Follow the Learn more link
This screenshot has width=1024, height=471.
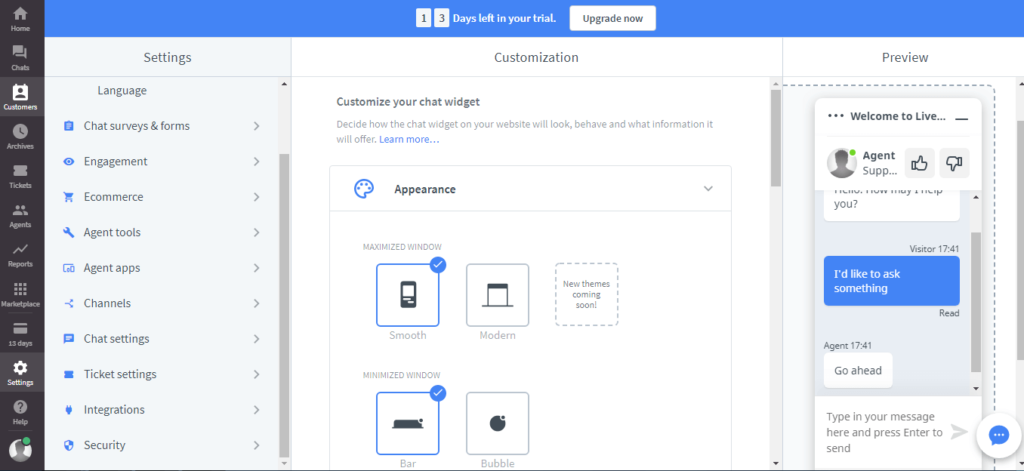point(409,139)
